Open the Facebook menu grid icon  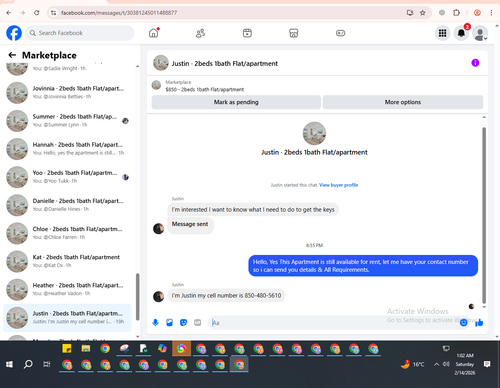(442, 33)
